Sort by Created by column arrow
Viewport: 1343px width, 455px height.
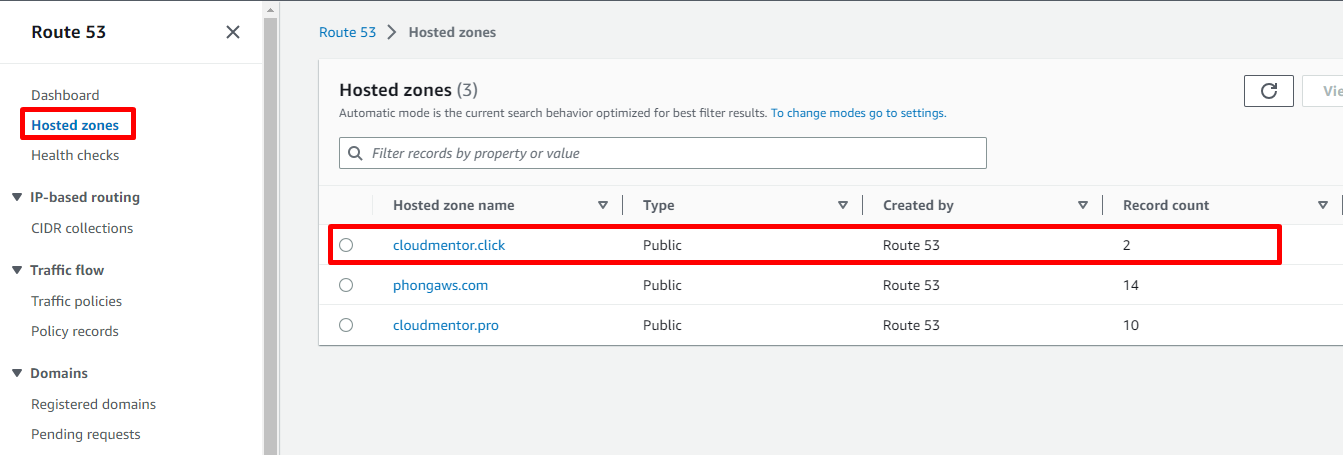point(1082,205)
